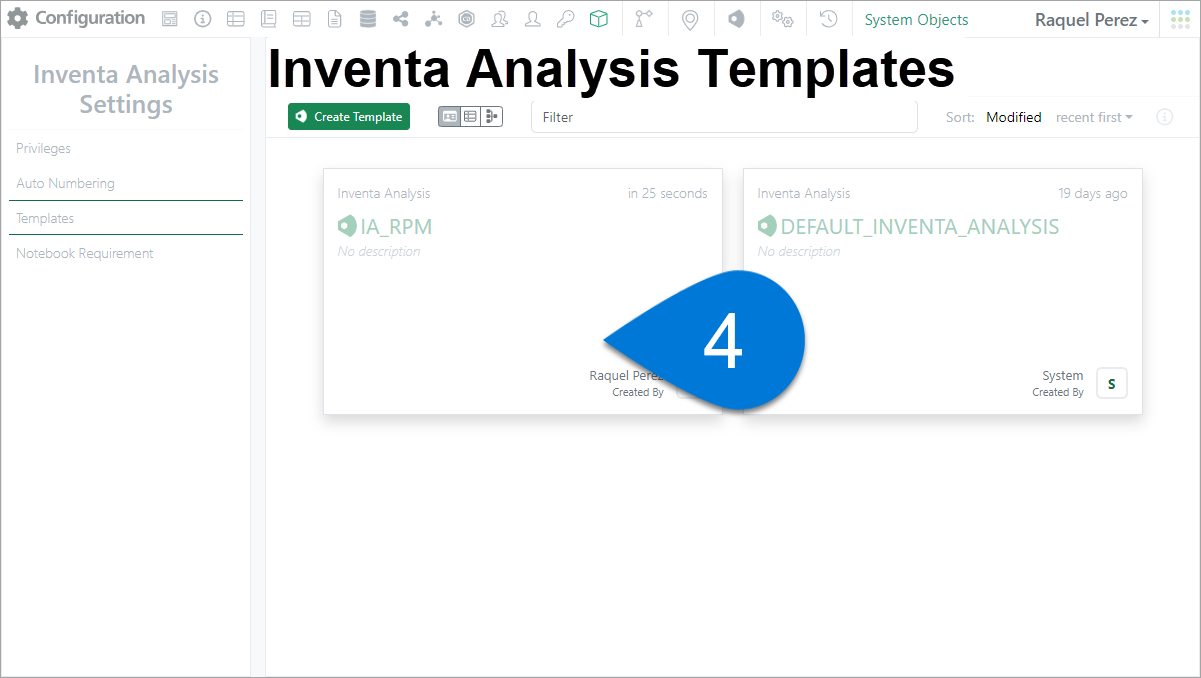Click the key icon in toolbar
1201x678 pixels.
click(x=565, y=19)
